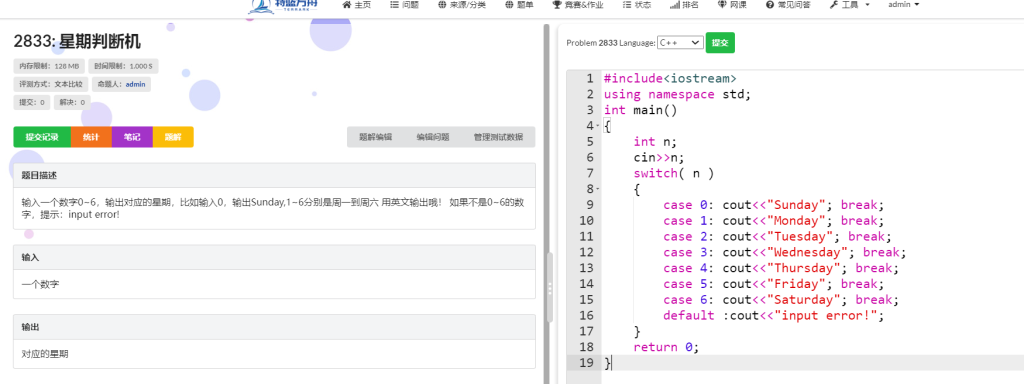Click the problem title 2833: 星期判断机
The image size is (1024, 384).
click(x=77, y=42)
